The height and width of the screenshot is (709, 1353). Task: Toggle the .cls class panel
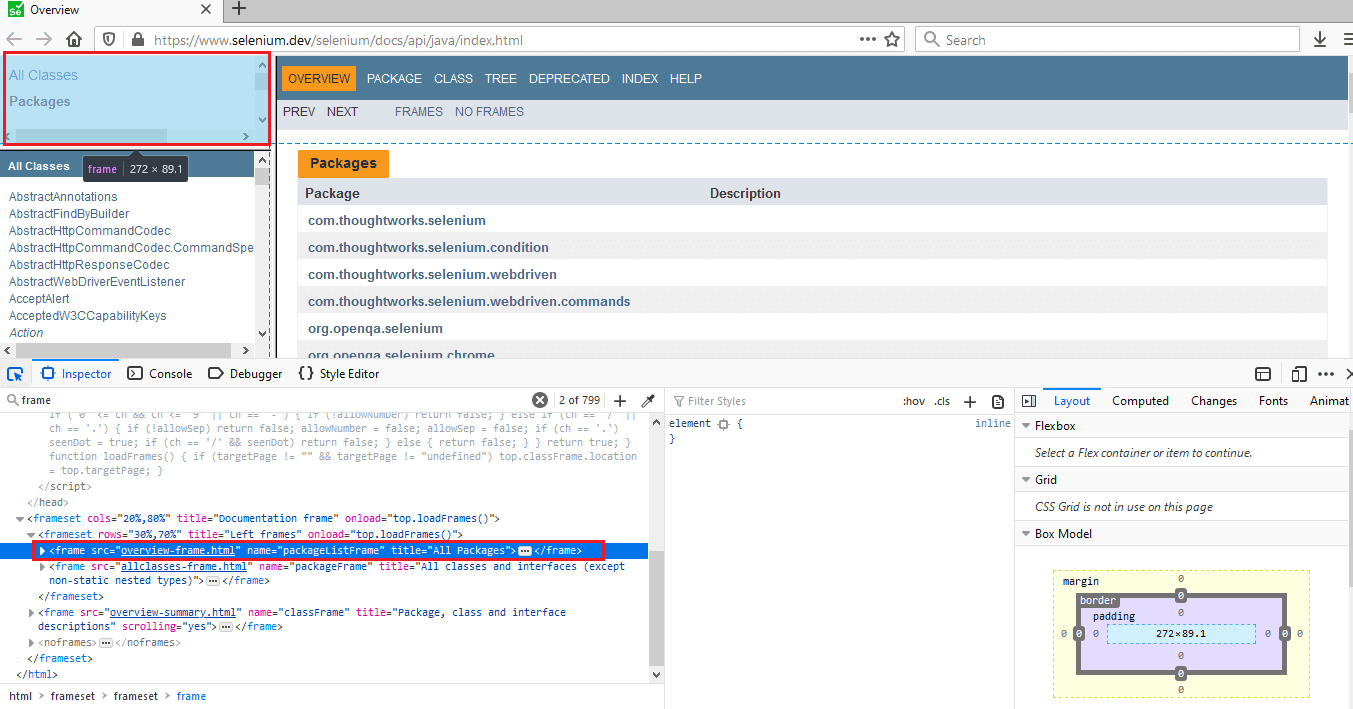(x=941, y=400)
